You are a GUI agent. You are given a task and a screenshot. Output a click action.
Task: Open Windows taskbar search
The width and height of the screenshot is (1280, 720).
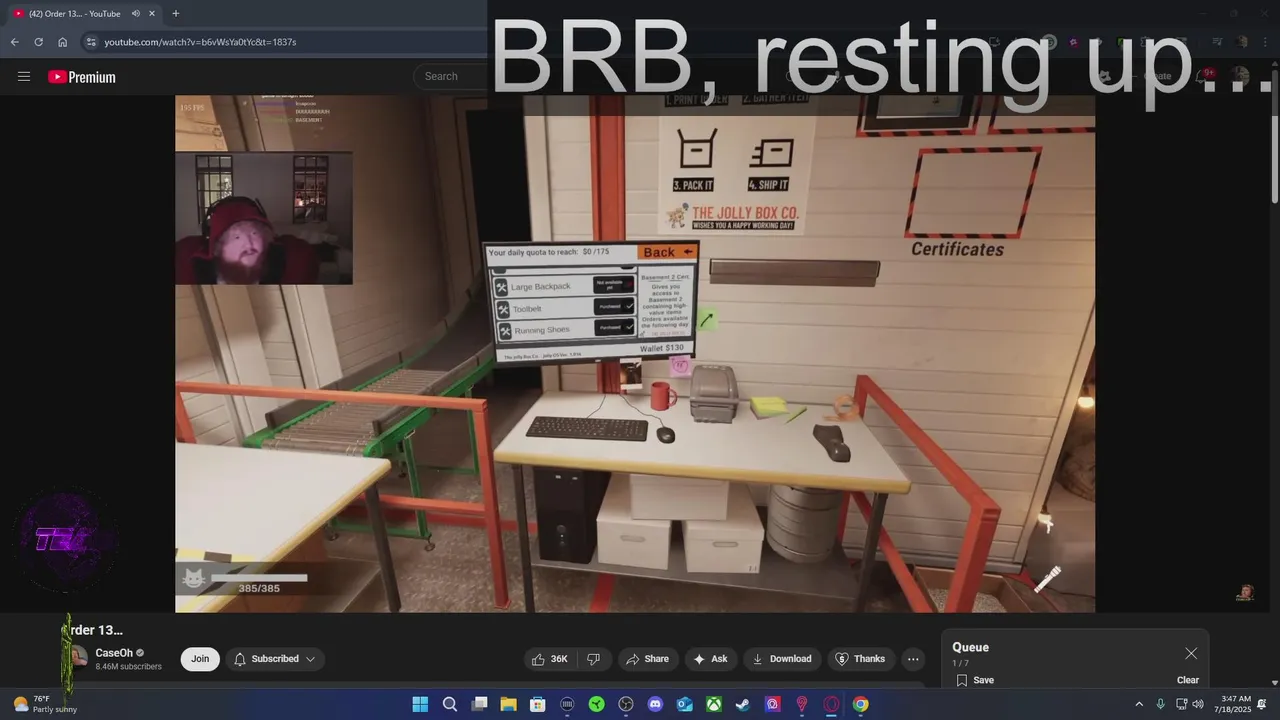tap(450, 704)
